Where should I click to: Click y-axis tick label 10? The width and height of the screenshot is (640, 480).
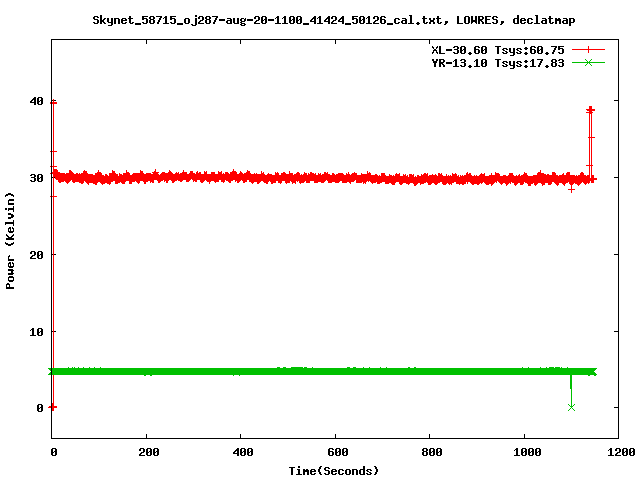tap(36, 332)
